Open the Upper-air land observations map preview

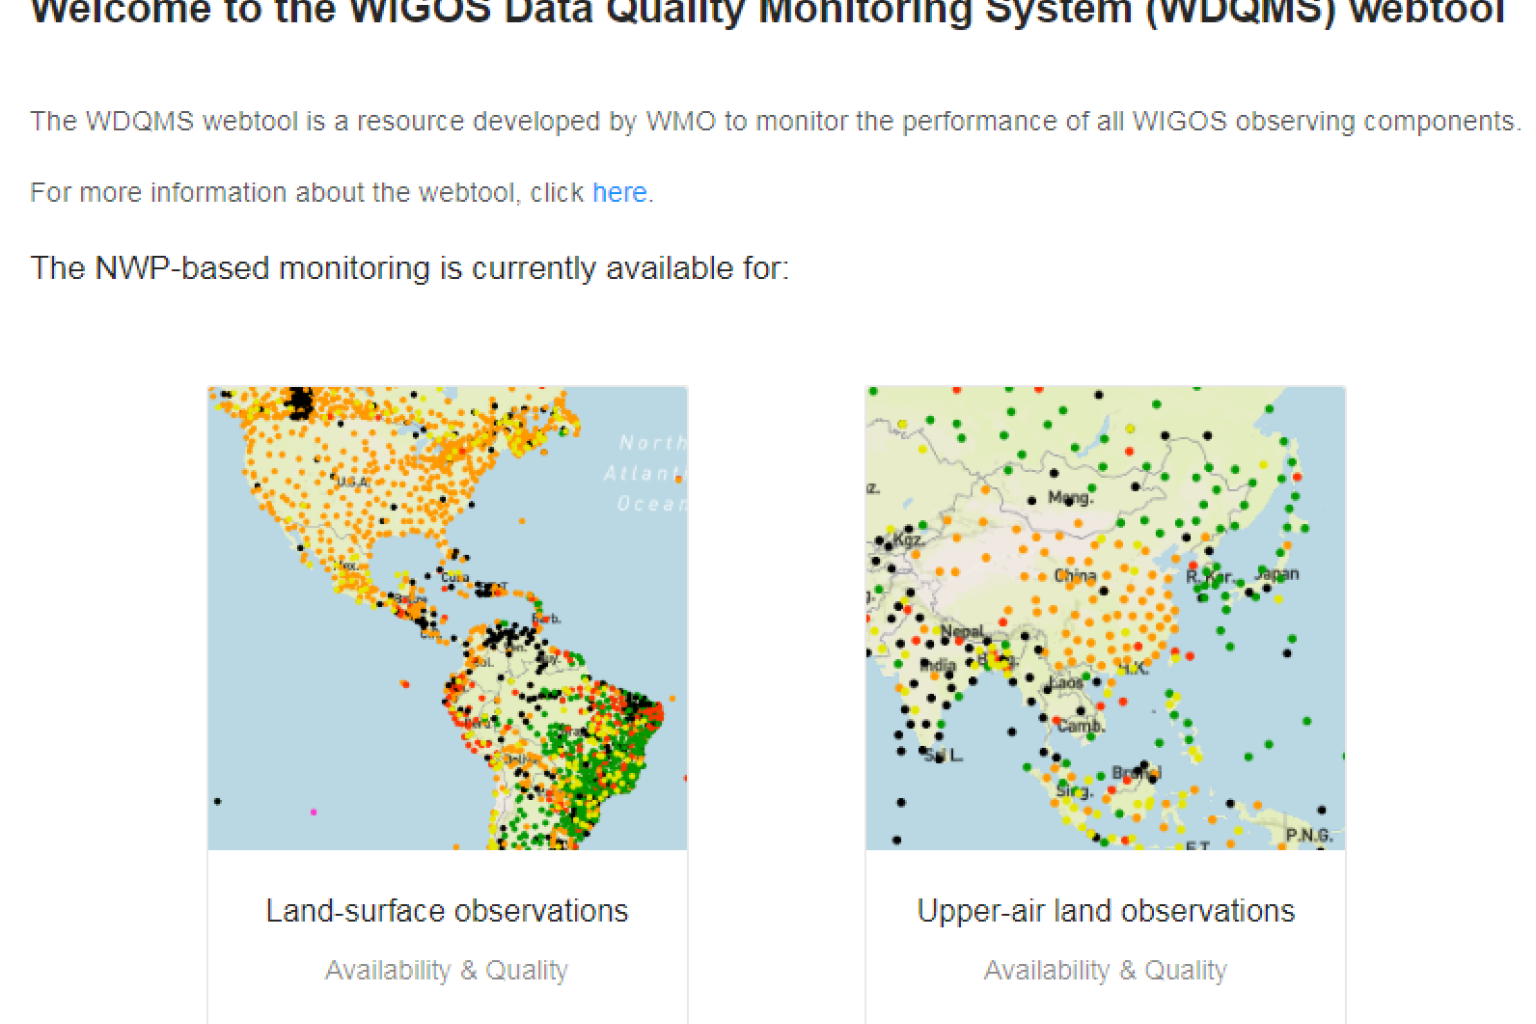1104,617
